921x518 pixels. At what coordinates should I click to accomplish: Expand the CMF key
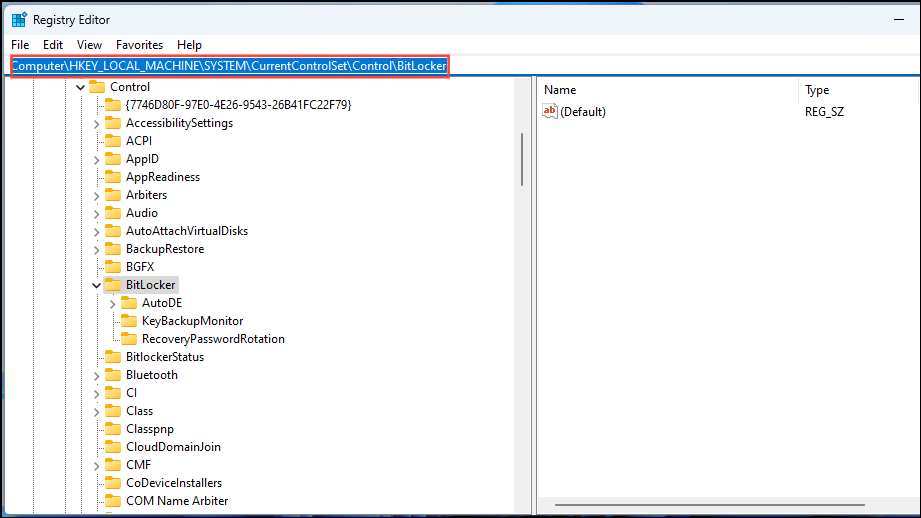(96, 466)
